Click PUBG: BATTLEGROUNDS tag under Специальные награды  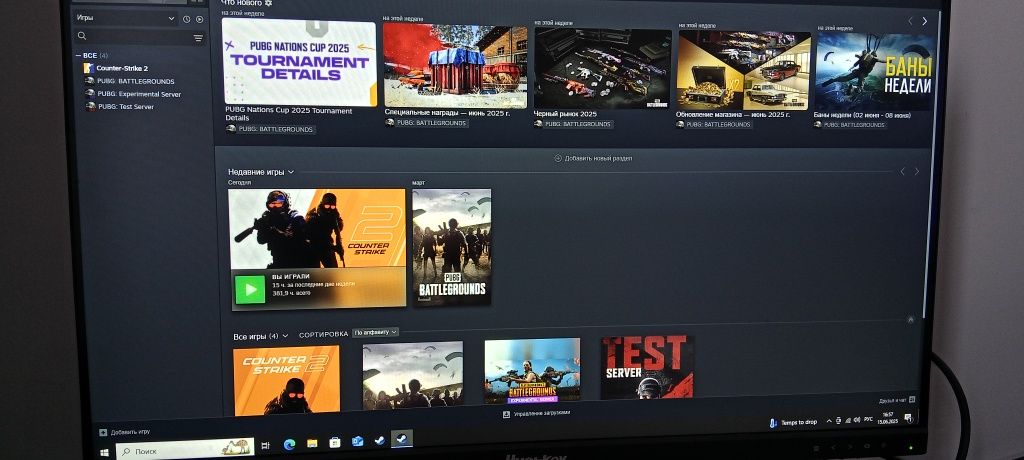pyautogui.click(x=426, y=122)
